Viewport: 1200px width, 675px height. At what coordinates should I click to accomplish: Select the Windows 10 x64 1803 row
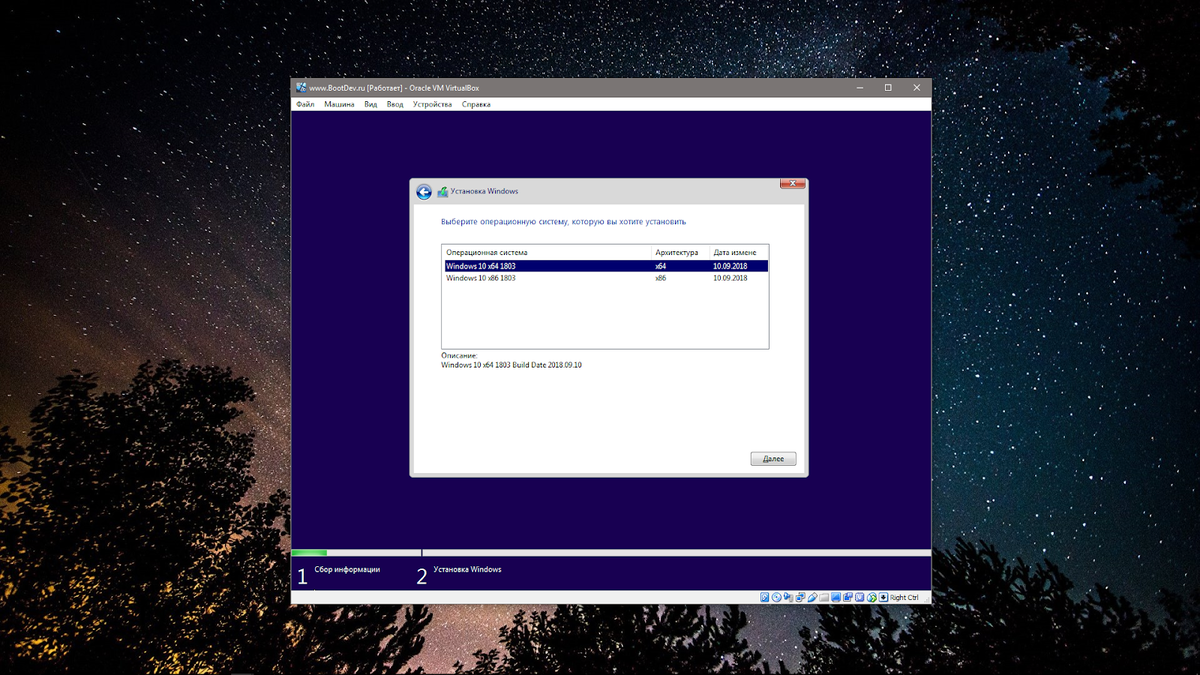point(605,267)
